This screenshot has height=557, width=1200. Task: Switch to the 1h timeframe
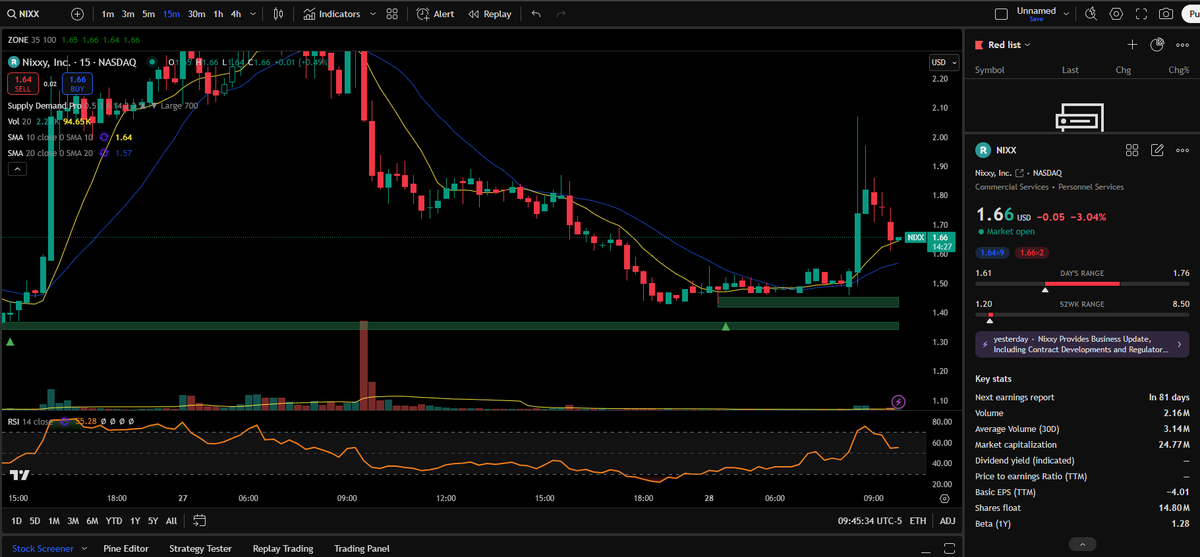coord(218,14)
